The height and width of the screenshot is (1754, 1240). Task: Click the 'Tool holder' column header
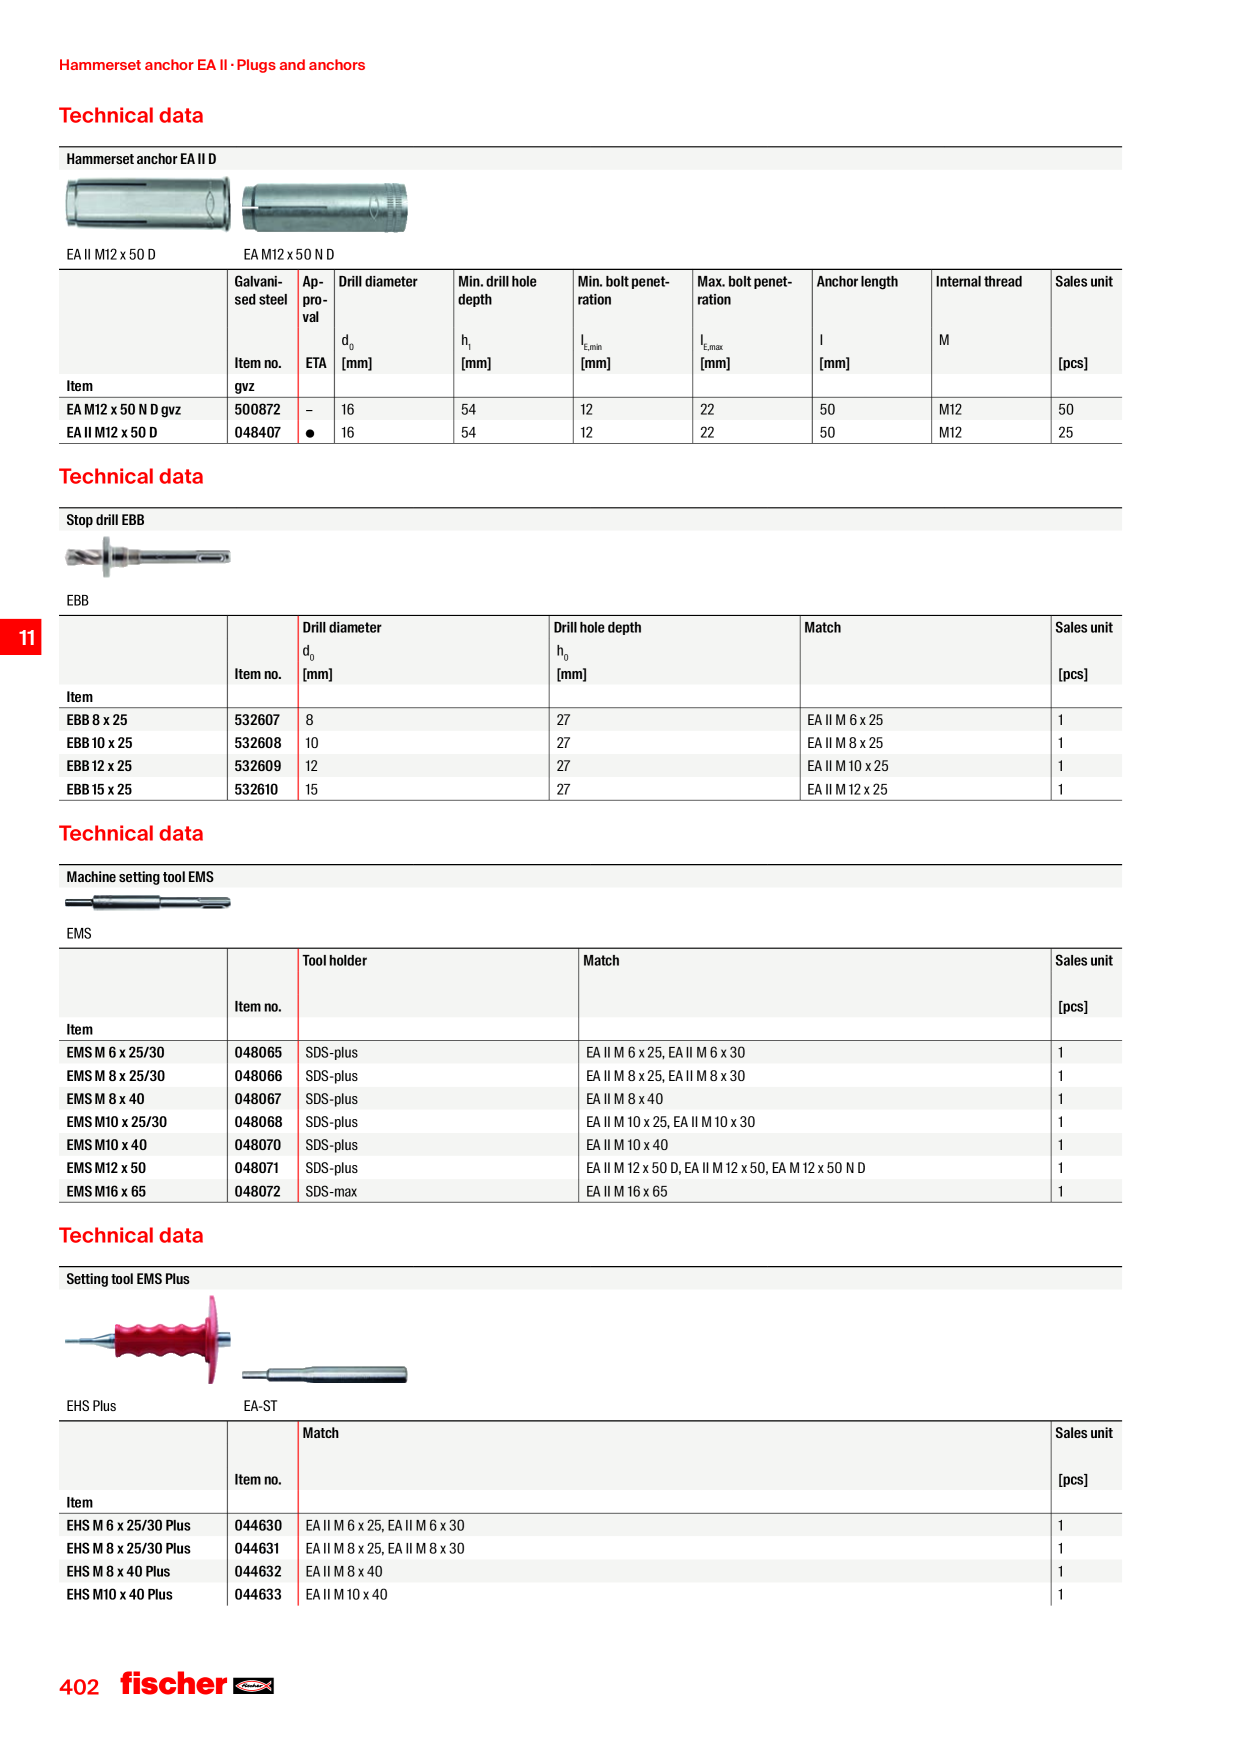[335, 961]
